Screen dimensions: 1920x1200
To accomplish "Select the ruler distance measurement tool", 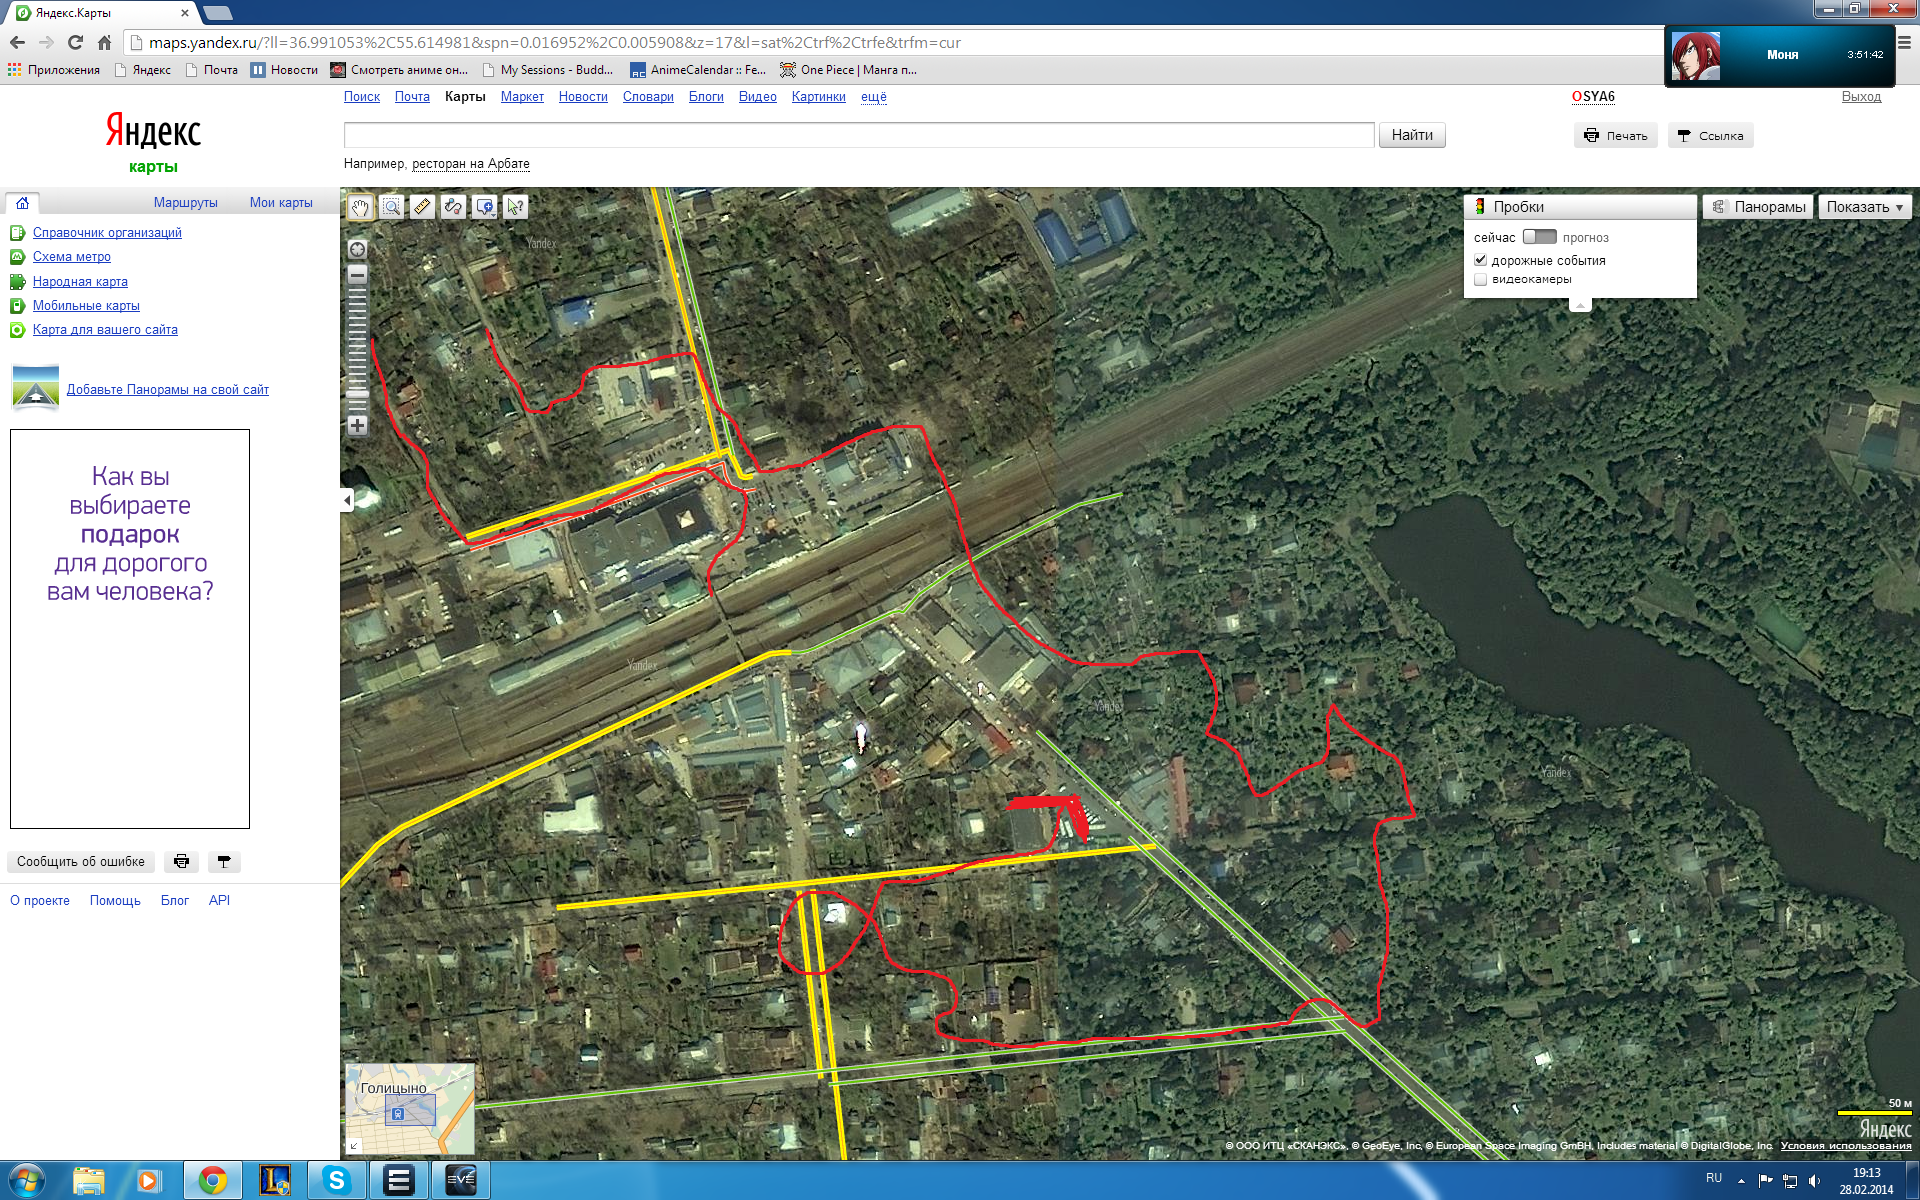I will pyautogui.click(x=422, y=207).
